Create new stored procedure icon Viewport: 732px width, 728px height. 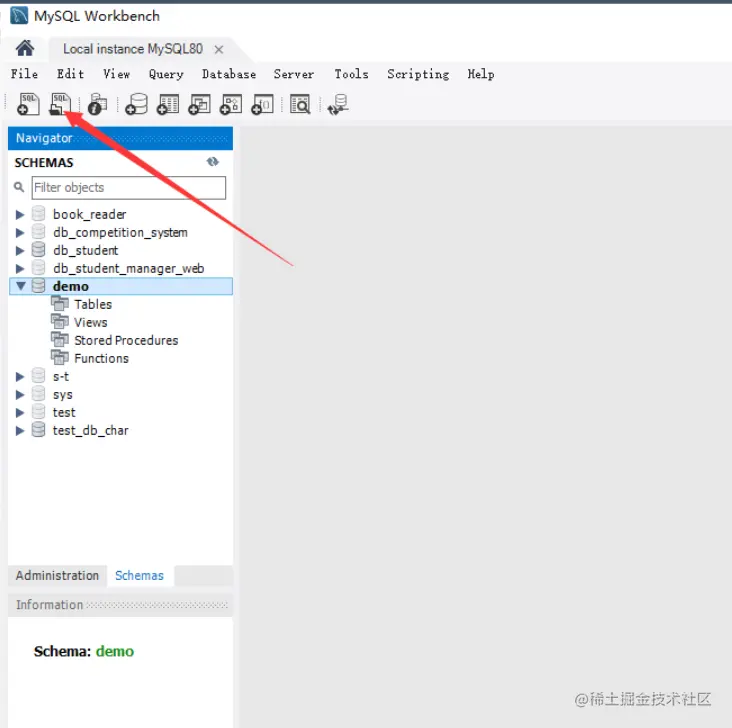[231, 104]
